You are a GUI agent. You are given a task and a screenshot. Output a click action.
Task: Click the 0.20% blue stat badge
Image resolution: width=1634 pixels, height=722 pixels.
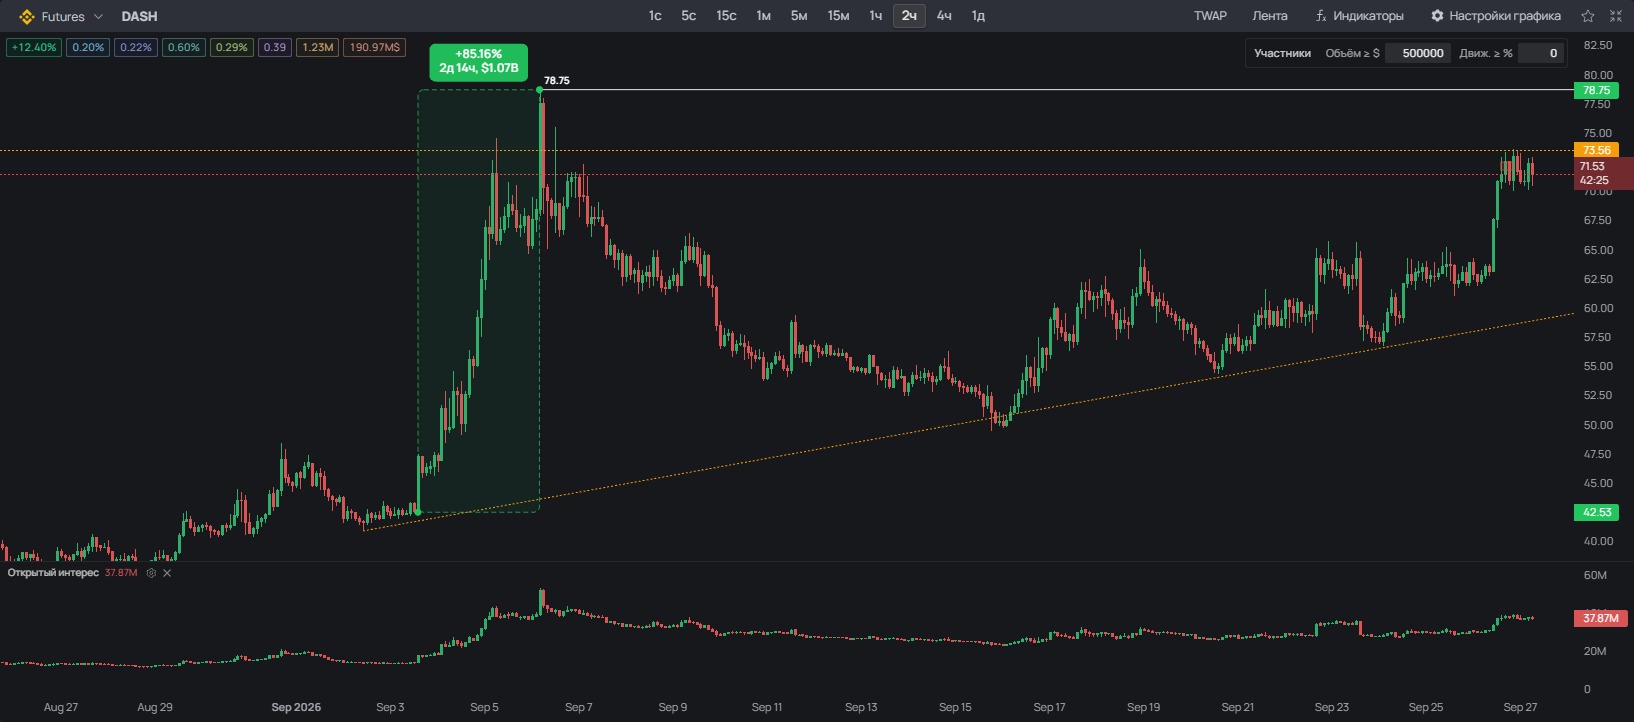(x=88, y=47)
